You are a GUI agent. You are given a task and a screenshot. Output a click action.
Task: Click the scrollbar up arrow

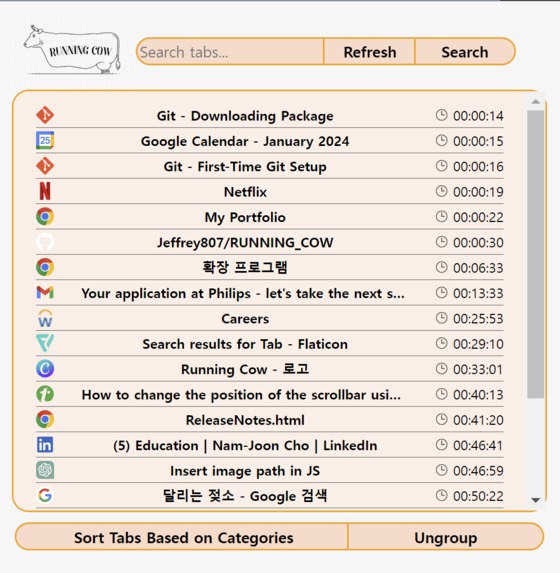536,102
